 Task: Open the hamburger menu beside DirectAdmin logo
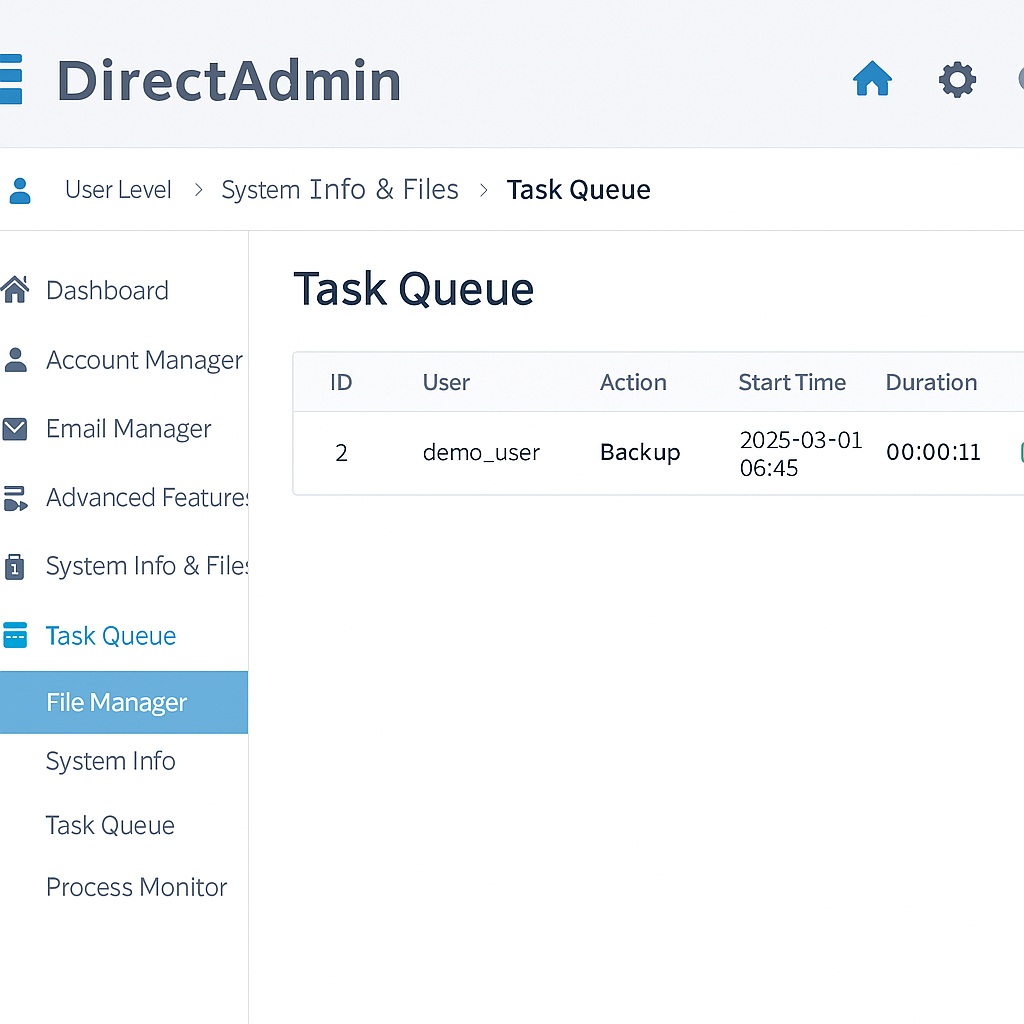(x=10, y=80)
